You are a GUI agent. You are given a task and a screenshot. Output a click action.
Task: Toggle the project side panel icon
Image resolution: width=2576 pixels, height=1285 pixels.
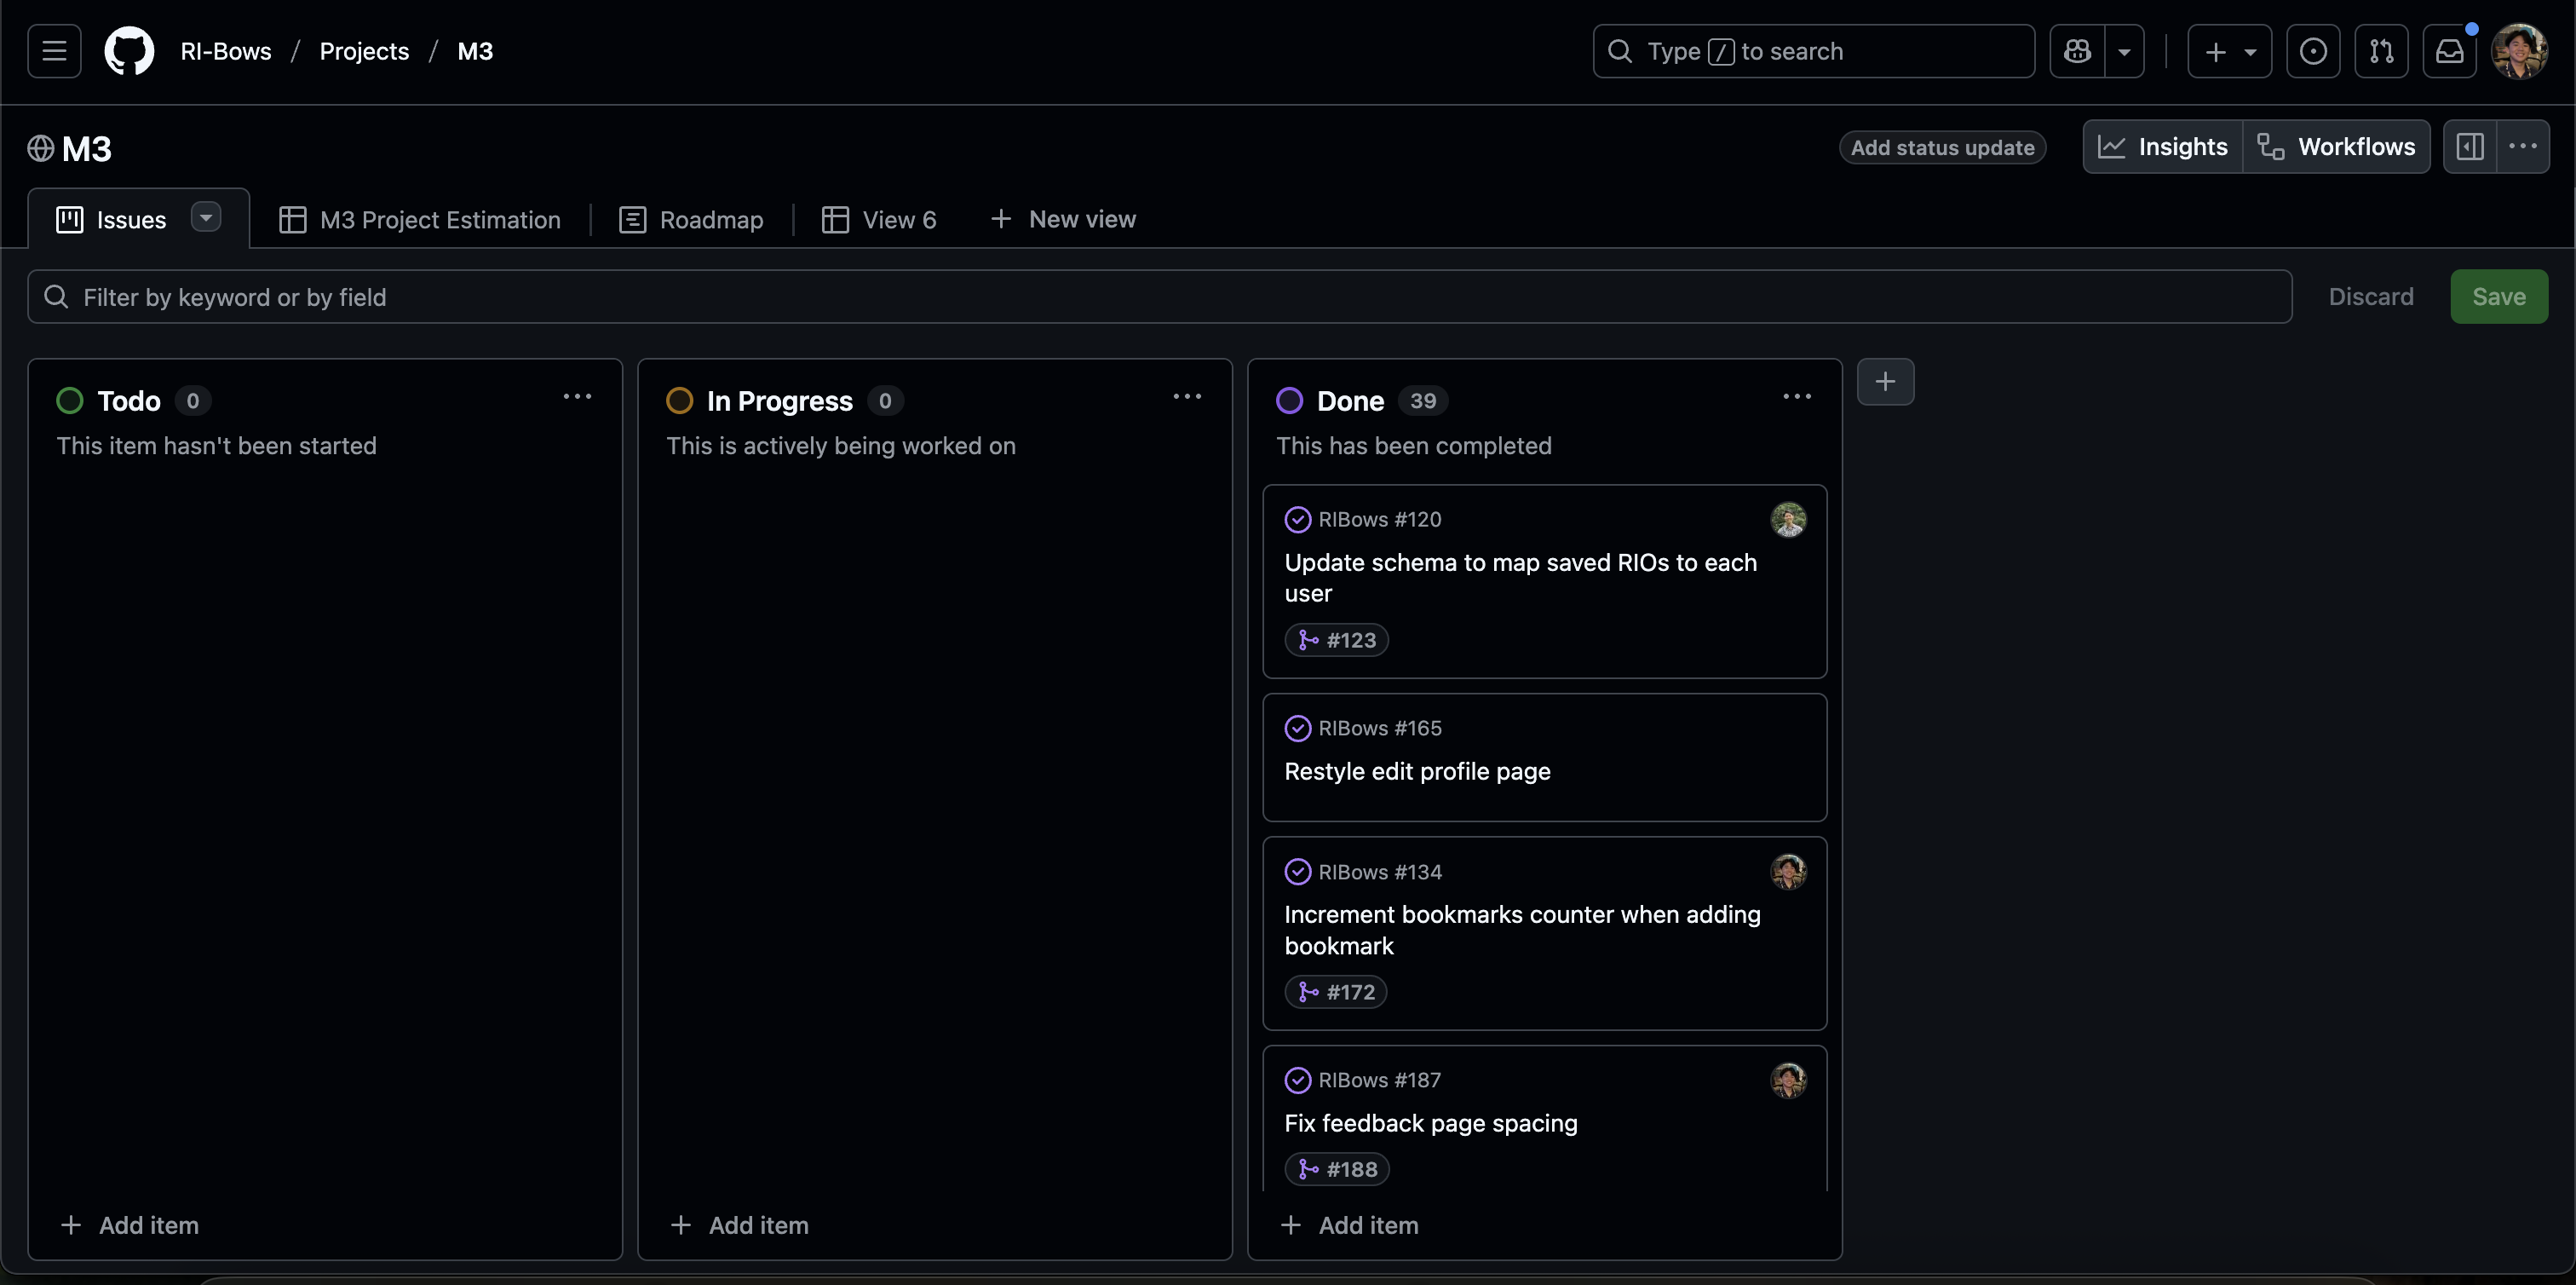[x=2470, y=147]
